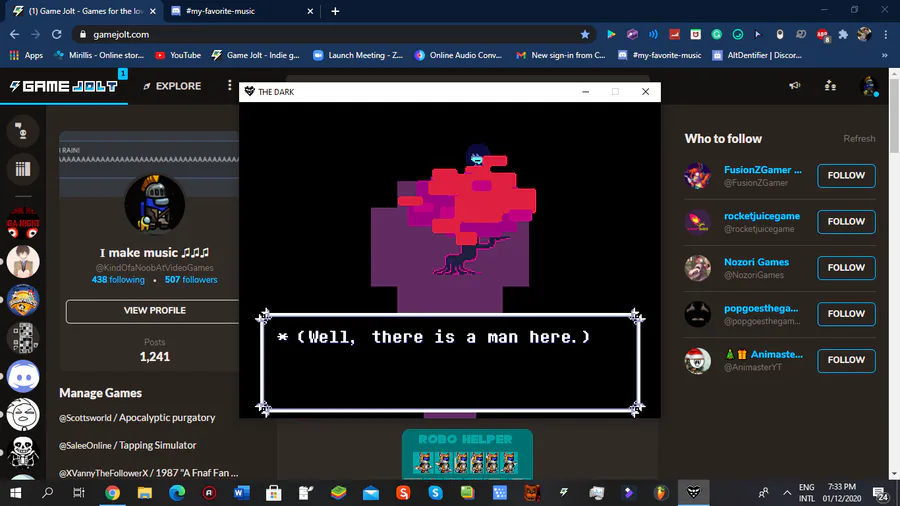Screen dimensions: 900x506
Task: Click the THE DARK window title bar icon
Action: [x=249, y=92]
